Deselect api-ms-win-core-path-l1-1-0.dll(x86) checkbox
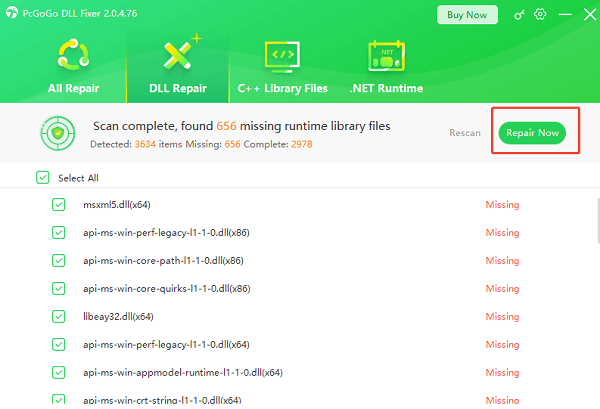 tap(58, 260)
